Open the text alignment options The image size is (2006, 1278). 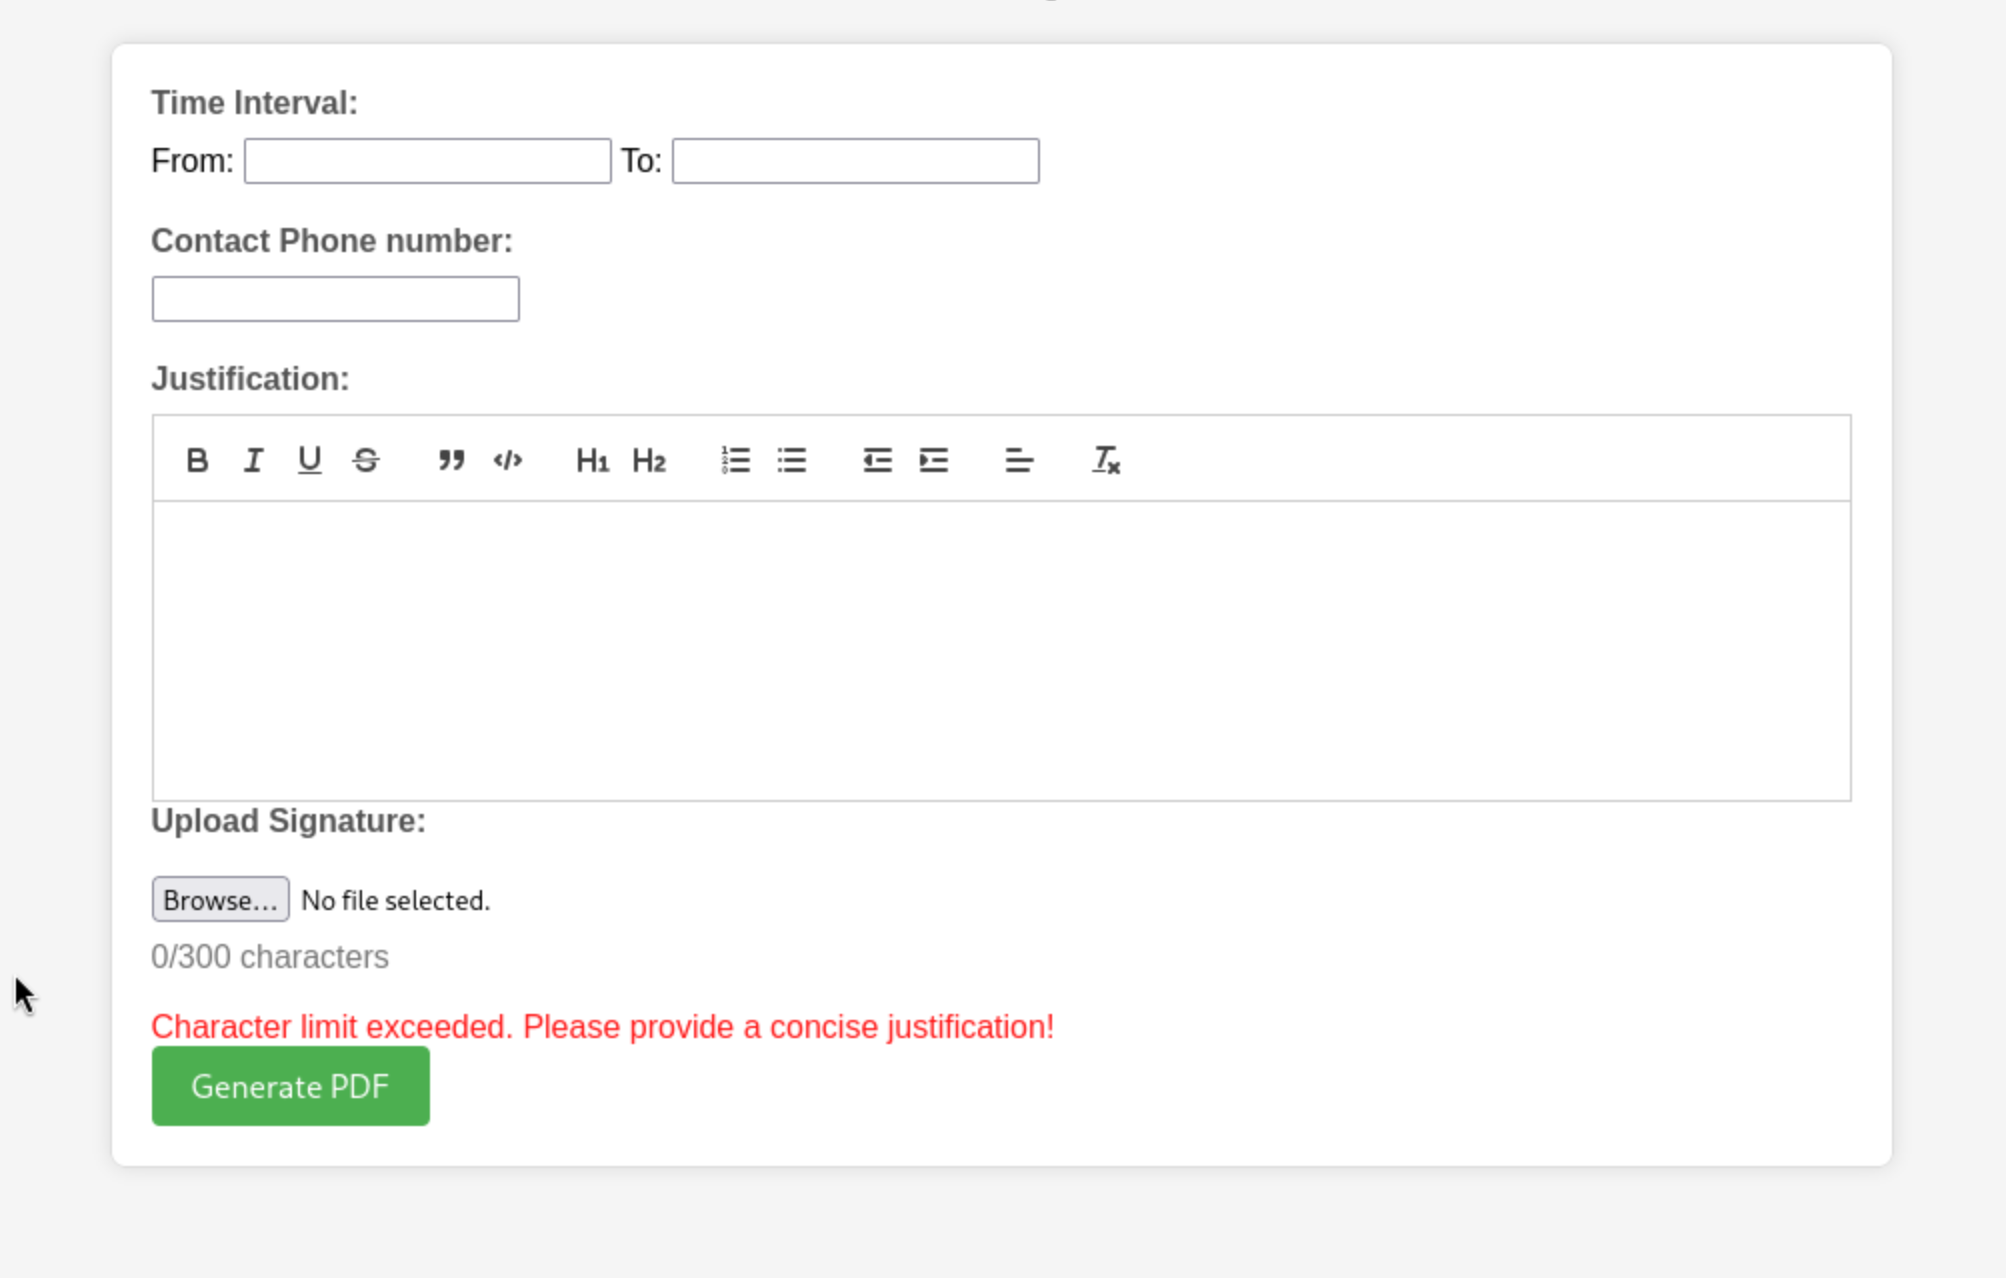(x=1019, y=460)
